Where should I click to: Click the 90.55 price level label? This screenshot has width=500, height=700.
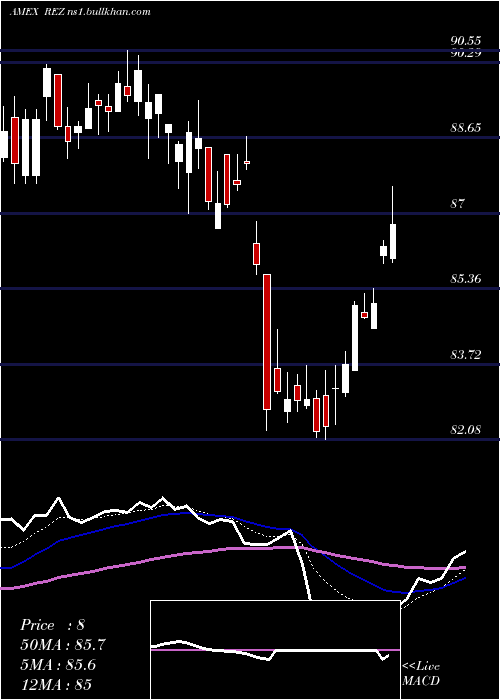click(465, 41)
